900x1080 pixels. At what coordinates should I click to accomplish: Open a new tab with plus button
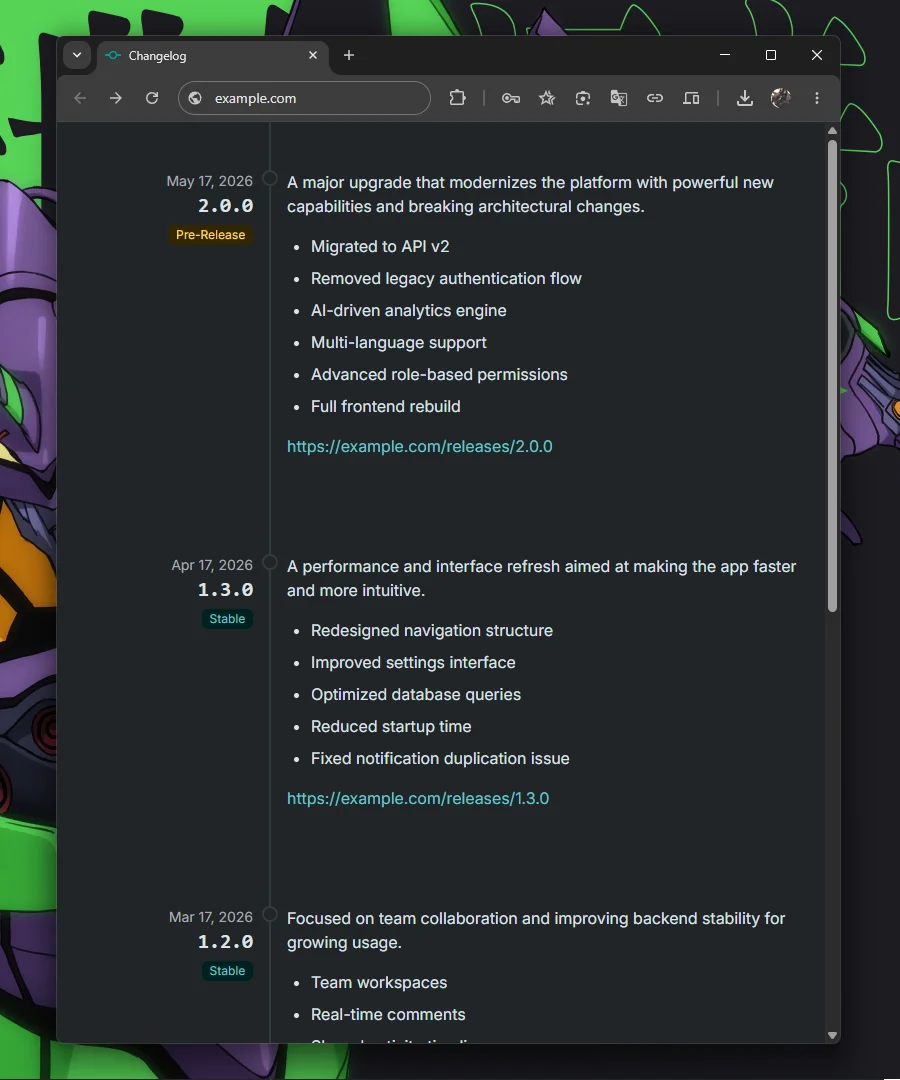(x=349, y=55)
